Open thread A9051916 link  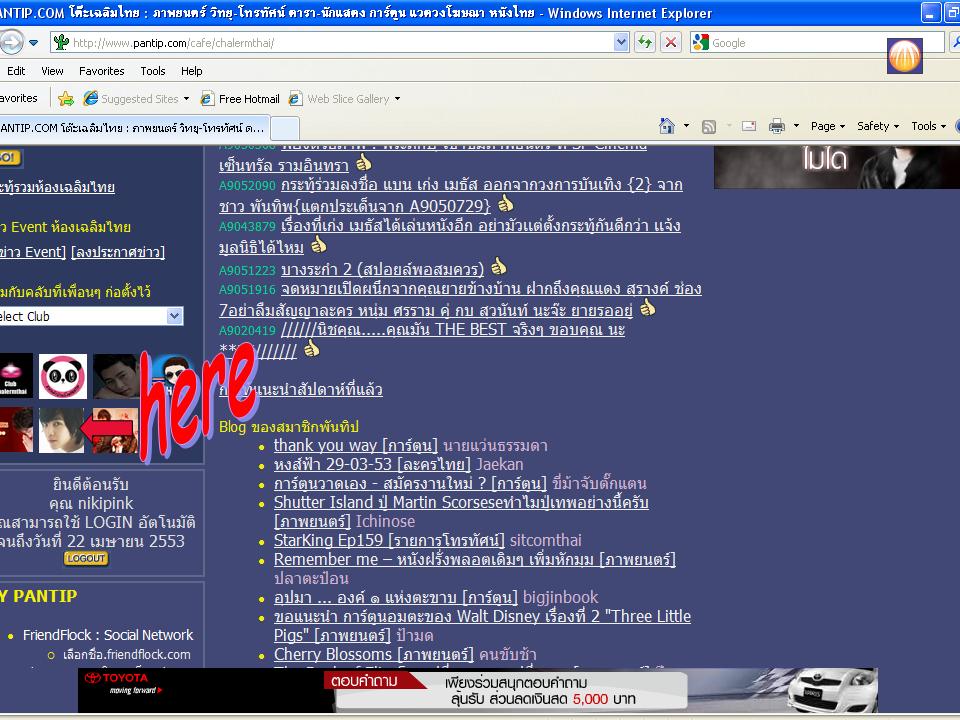[x=460, y=299]
